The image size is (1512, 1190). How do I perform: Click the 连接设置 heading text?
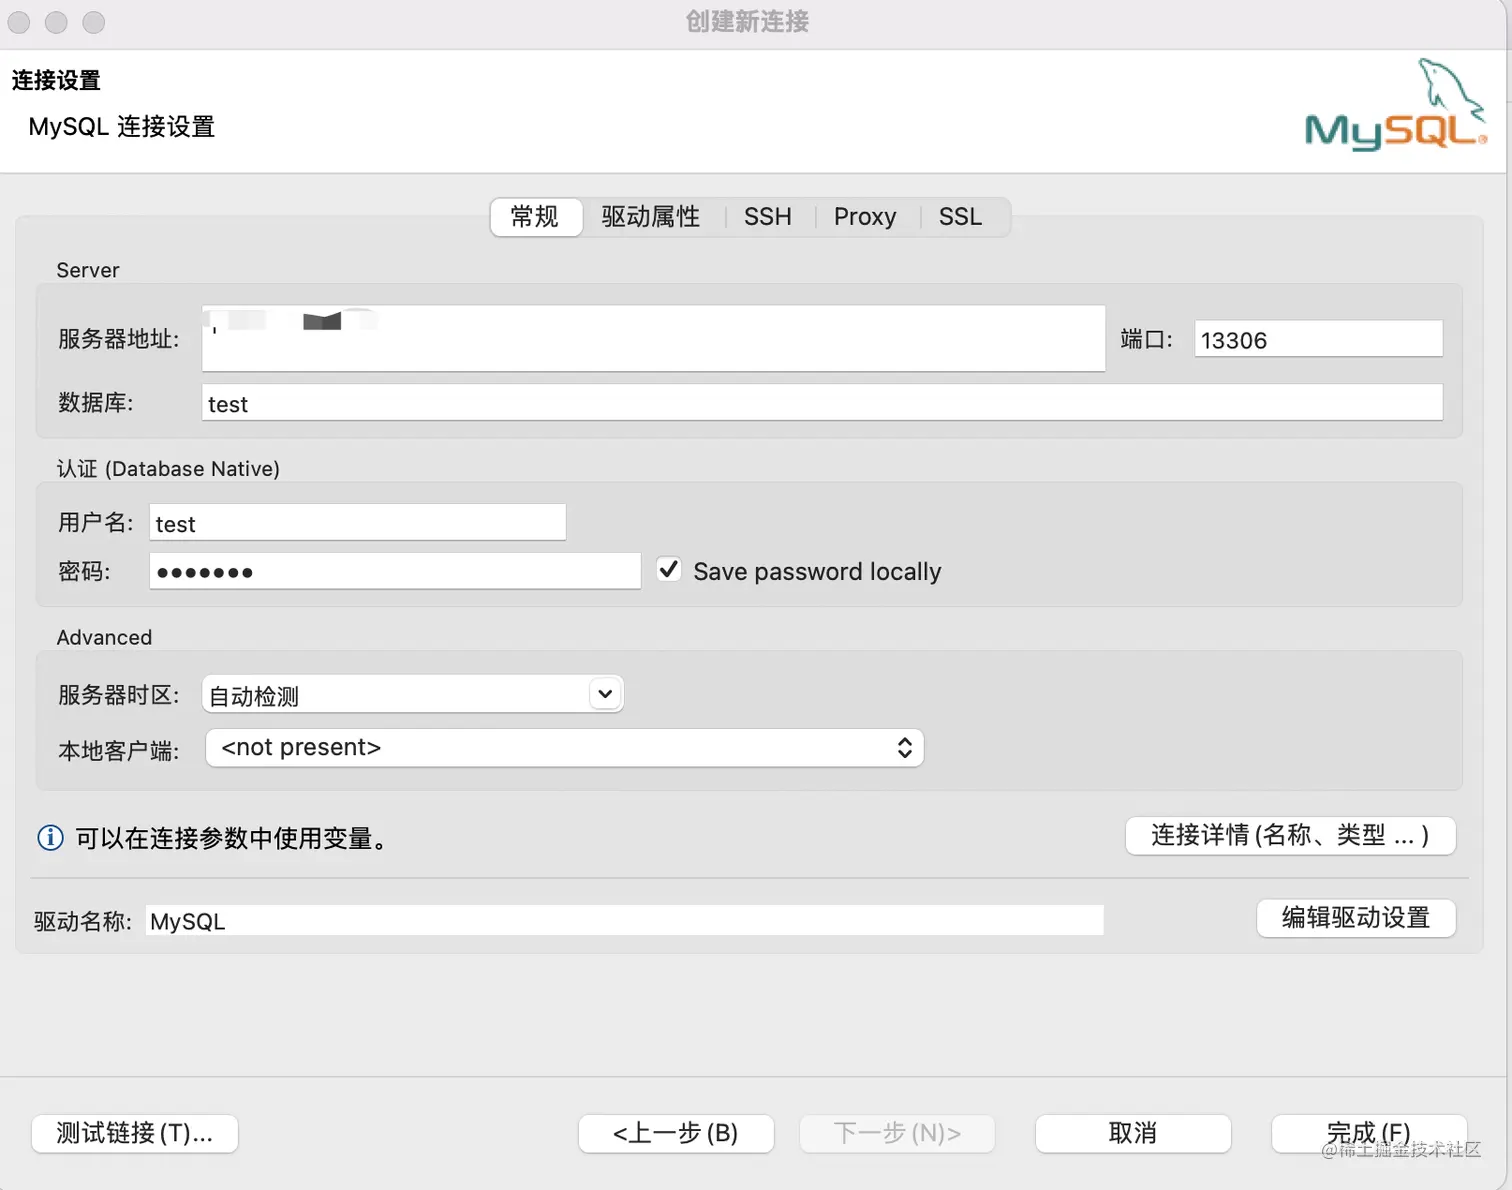click(x=56, y=80)
